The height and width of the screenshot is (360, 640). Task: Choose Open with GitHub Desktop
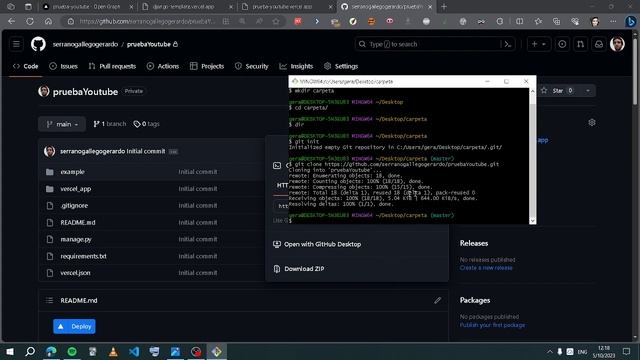coord(318,244)
